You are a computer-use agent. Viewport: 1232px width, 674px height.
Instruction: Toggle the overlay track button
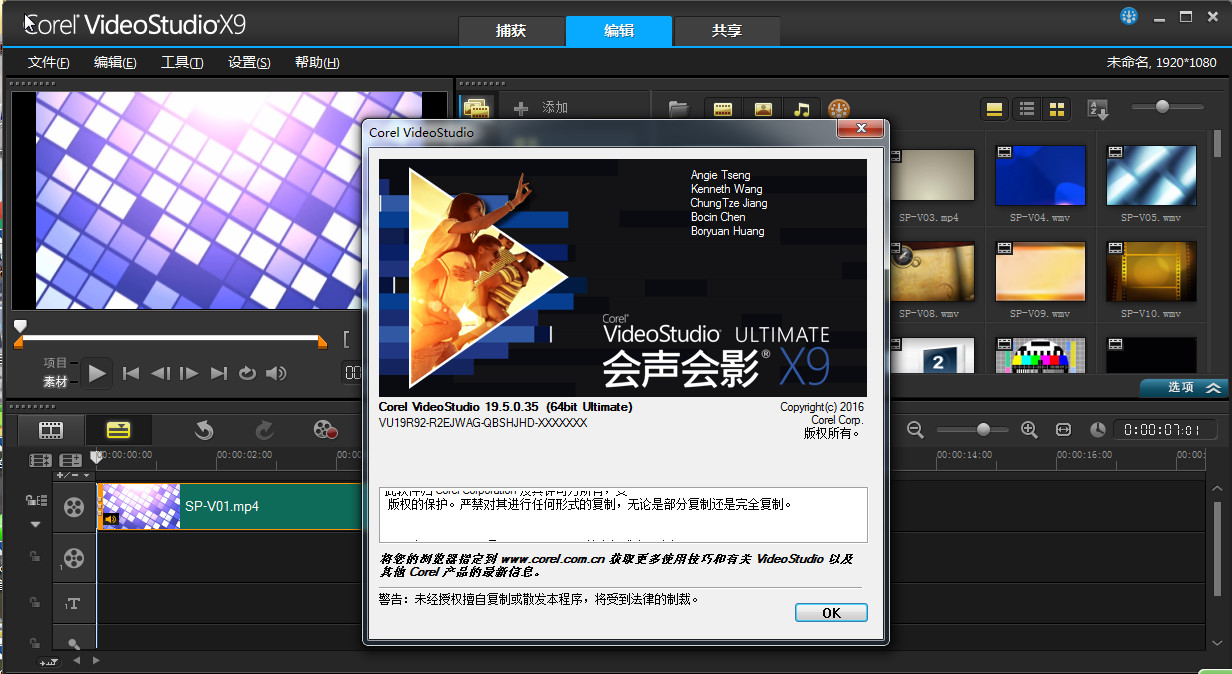tap(74, 558)
